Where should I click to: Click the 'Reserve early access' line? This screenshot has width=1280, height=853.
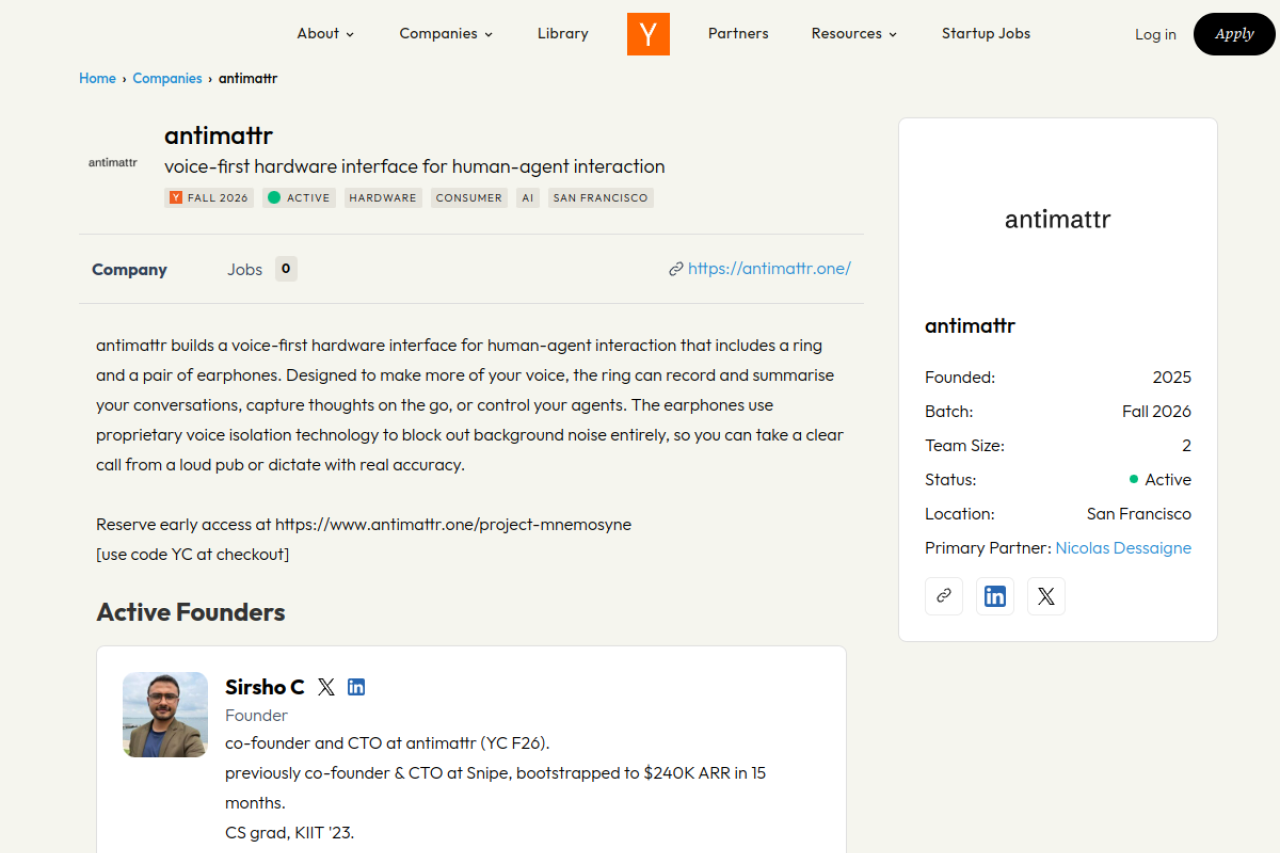pyautogui.click(x=364, y=524)
